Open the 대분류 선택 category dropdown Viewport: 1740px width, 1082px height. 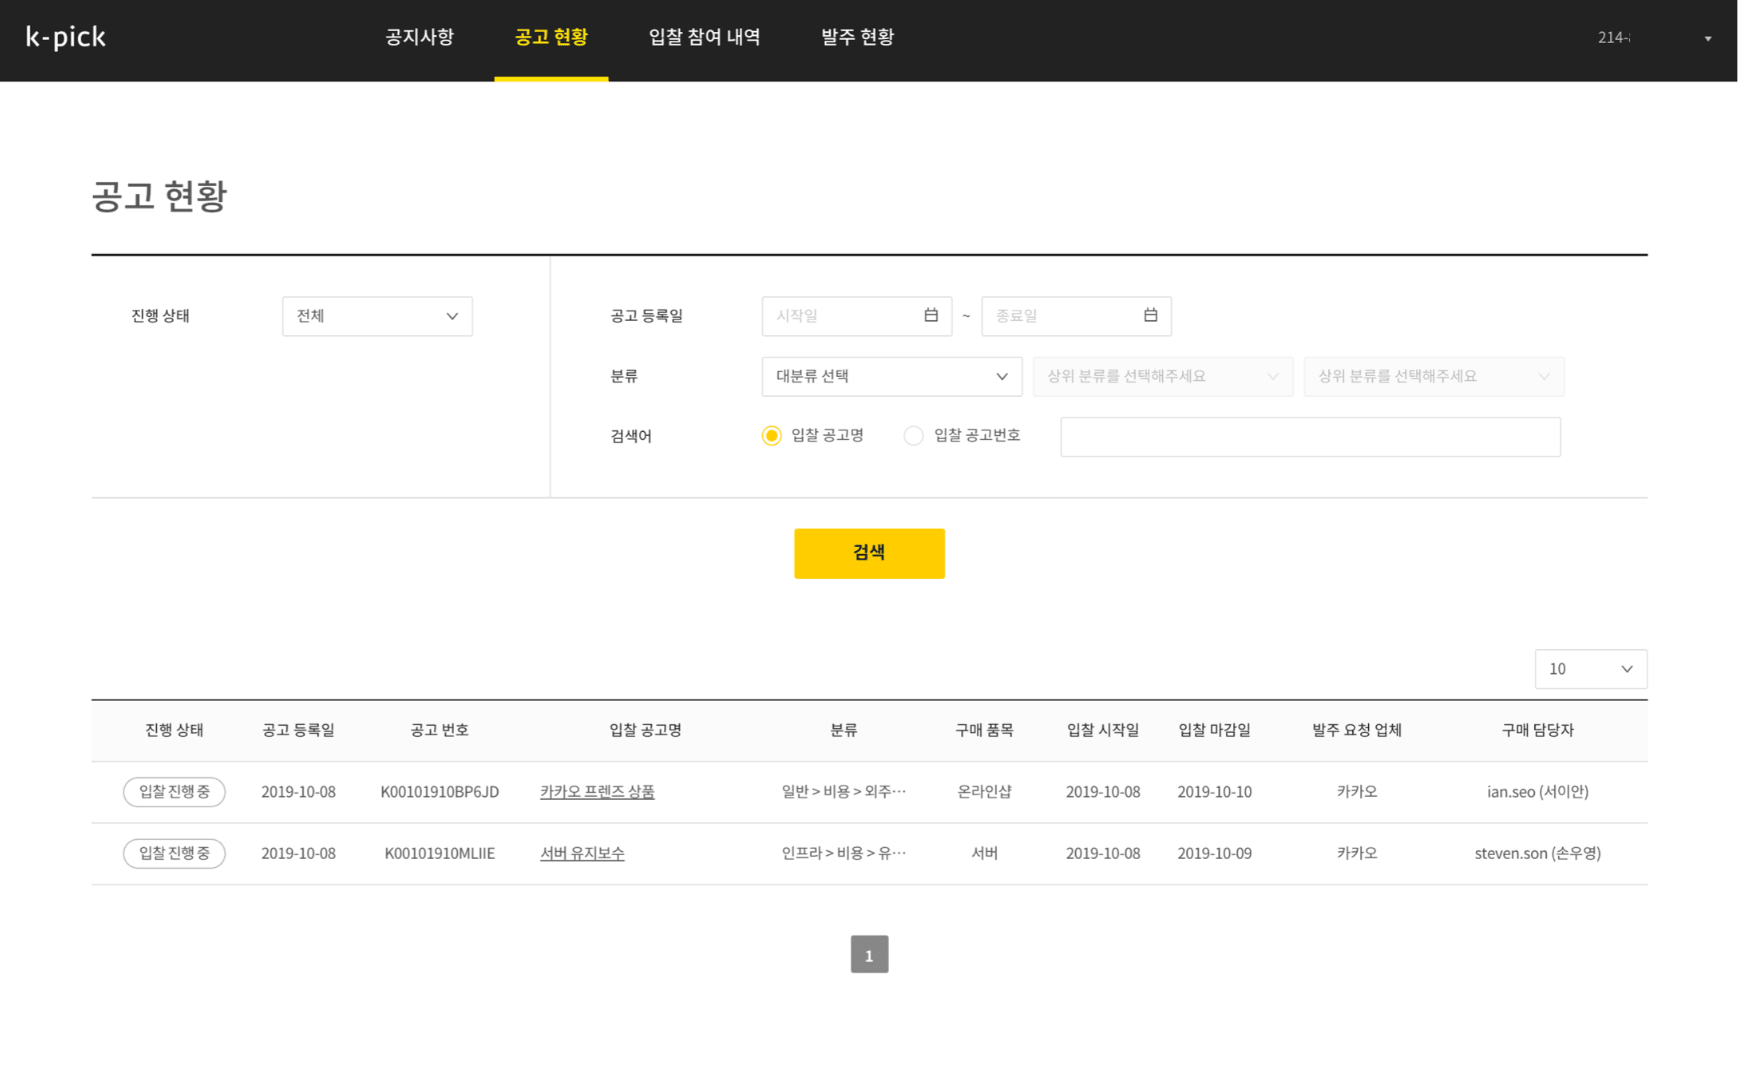(890, 376)
